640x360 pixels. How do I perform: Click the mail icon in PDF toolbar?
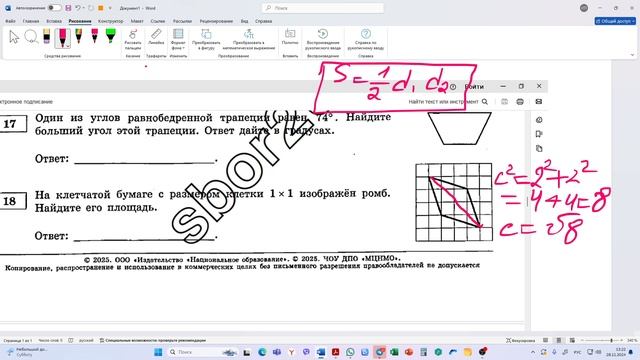pyautogui.click(x=539, y=102)
